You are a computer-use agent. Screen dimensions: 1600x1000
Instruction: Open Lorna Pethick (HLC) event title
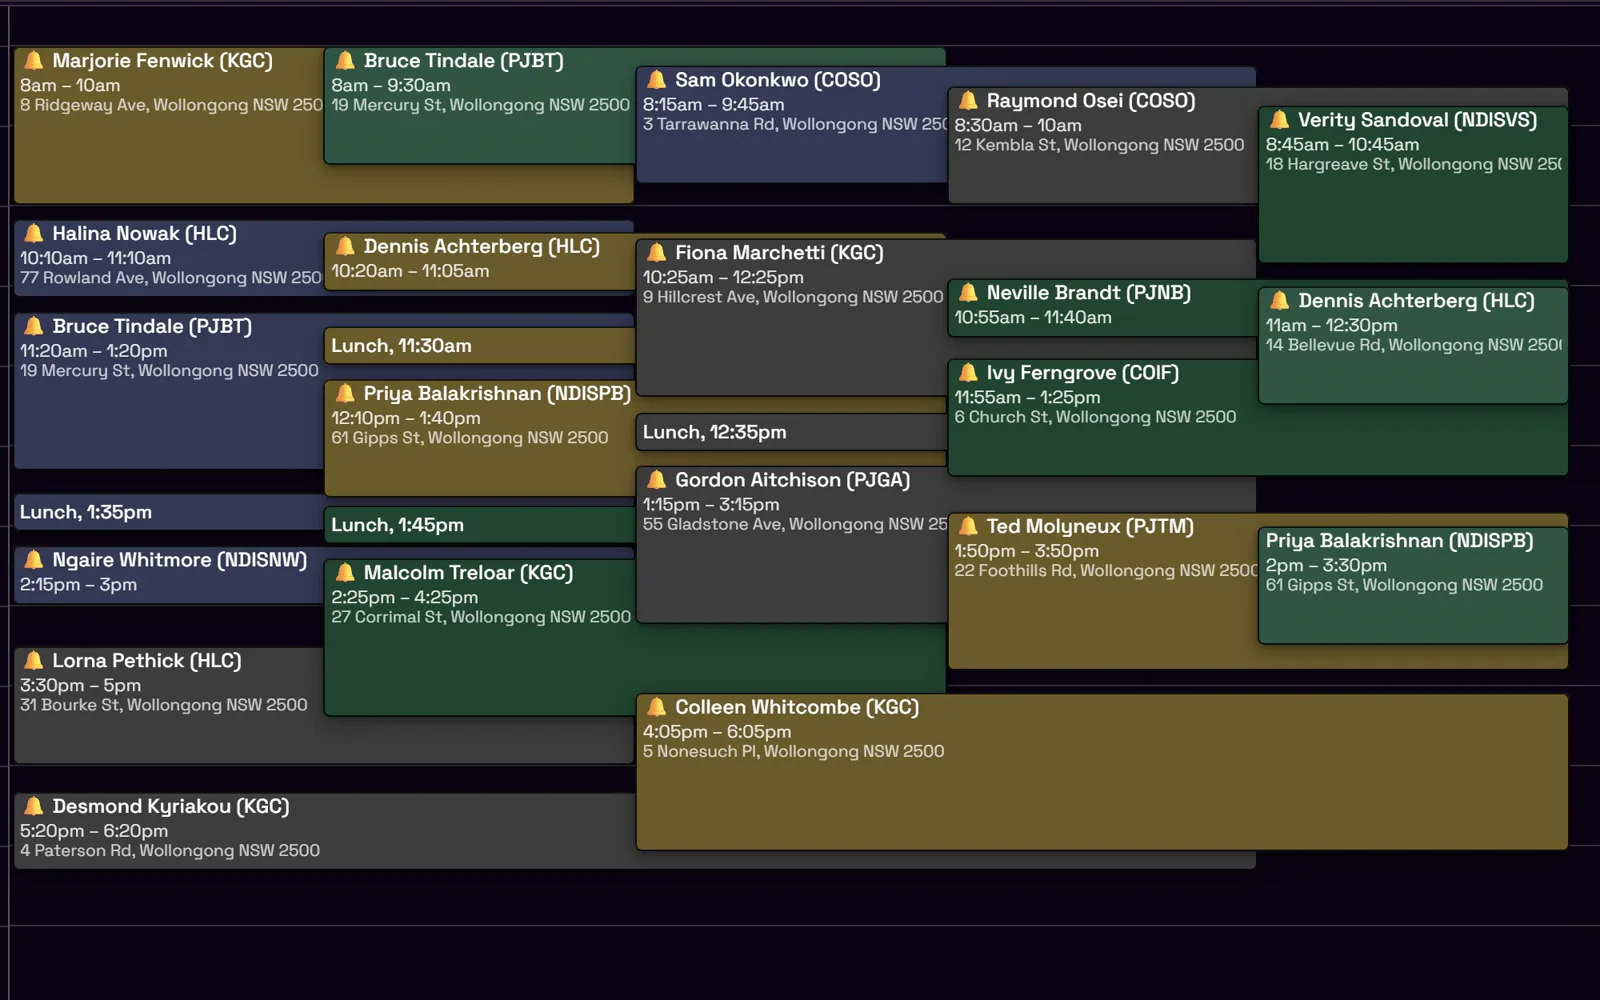pyautogui.click(x=147, y=661)
